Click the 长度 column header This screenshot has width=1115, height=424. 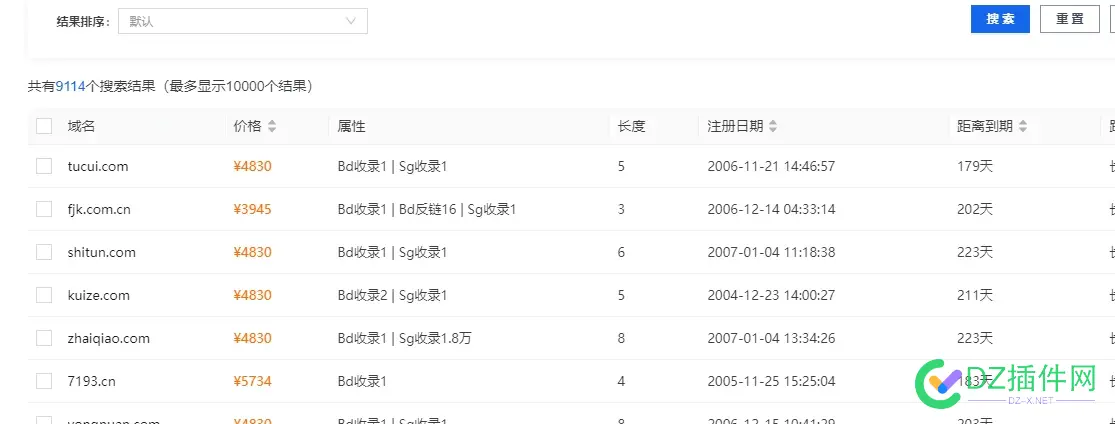click(x=631, y=127)
